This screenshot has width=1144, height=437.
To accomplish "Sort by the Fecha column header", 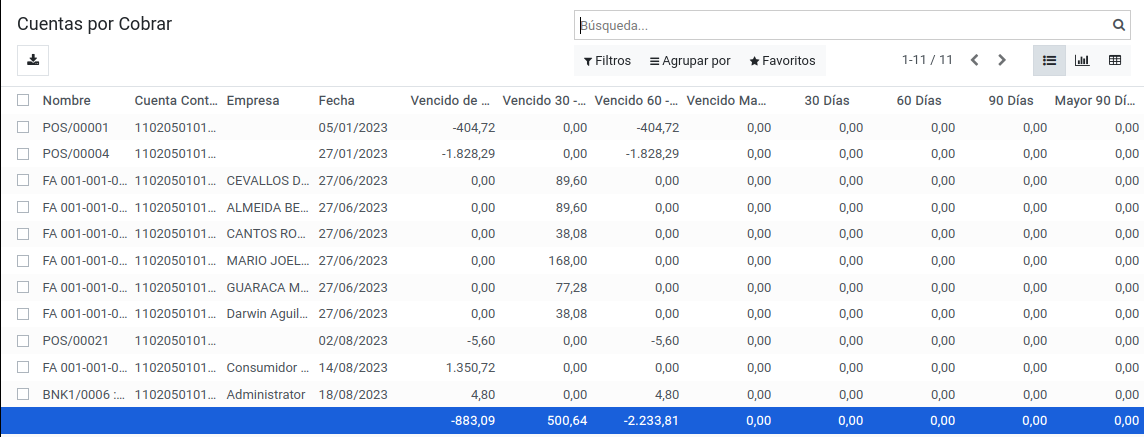I will [336, 101].
